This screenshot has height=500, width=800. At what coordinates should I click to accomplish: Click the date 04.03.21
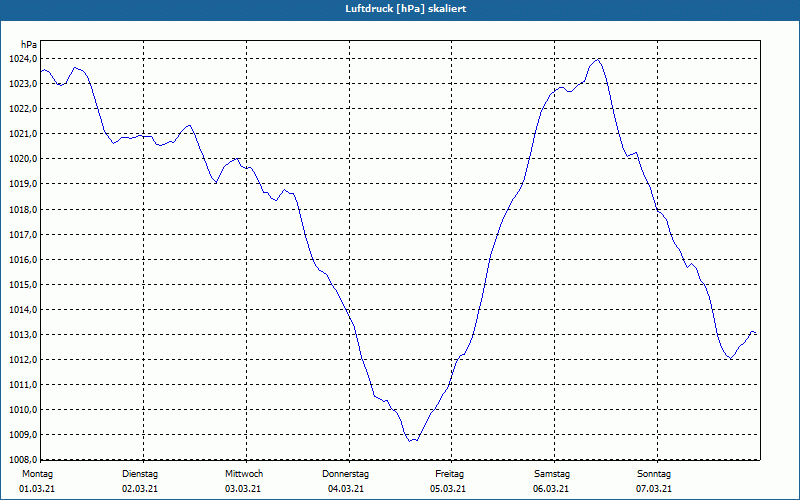(346, 489)
